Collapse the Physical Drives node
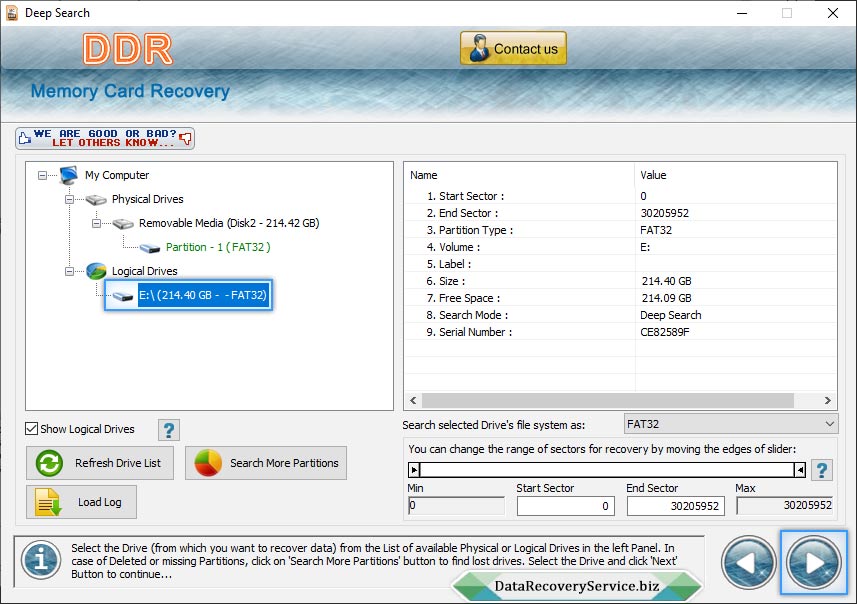The height and width of the screenshot is (604, 857). [x=69, y=200]
